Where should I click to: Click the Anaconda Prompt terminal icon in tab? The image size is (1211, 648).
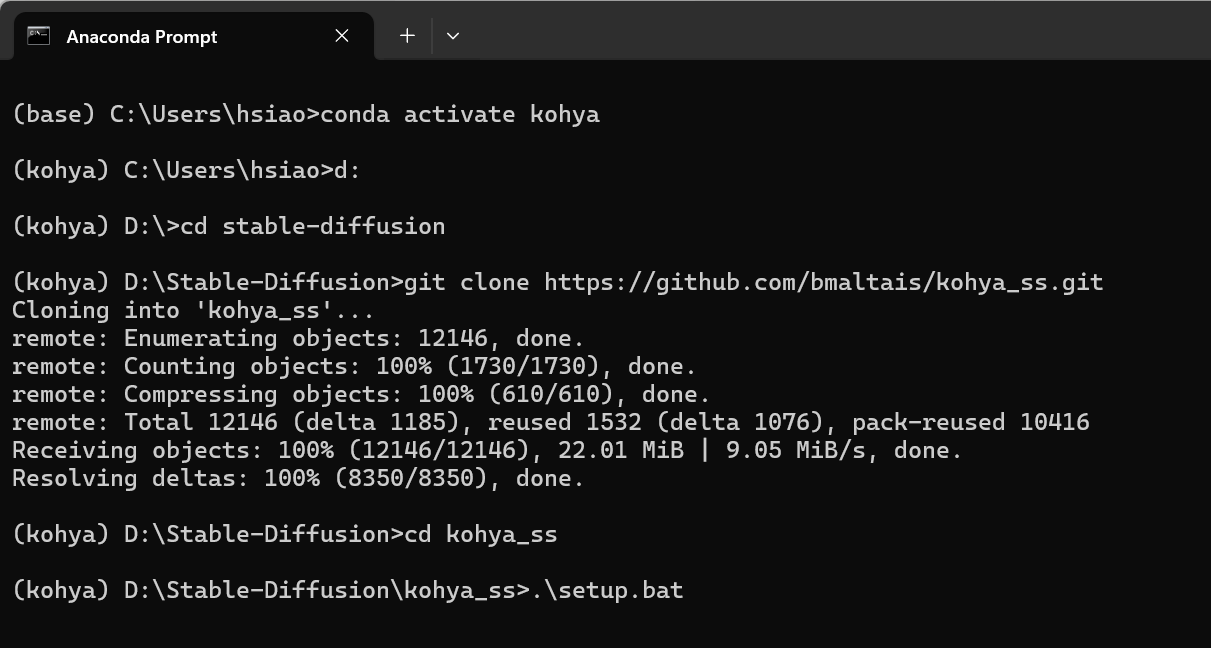pyautogui.click(x=39, y=36)
